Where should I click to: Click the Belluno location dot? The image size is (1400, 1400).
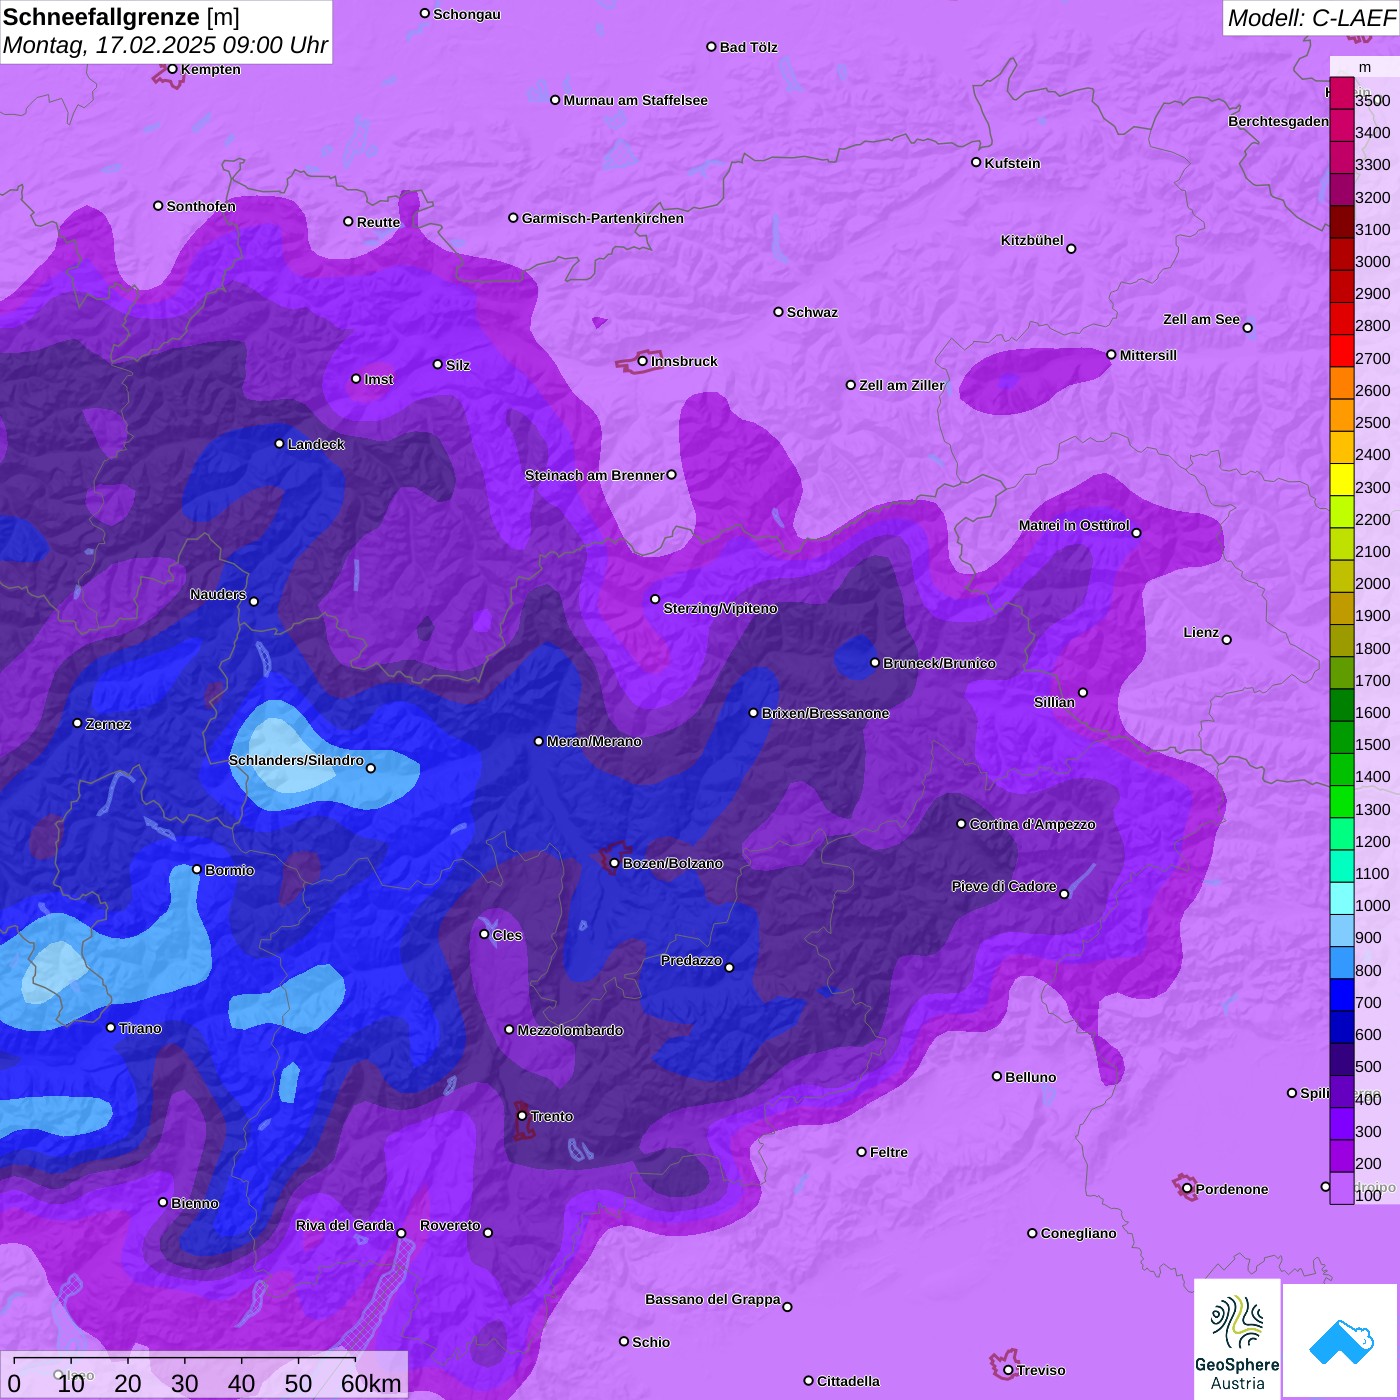tap(997, 1076)
